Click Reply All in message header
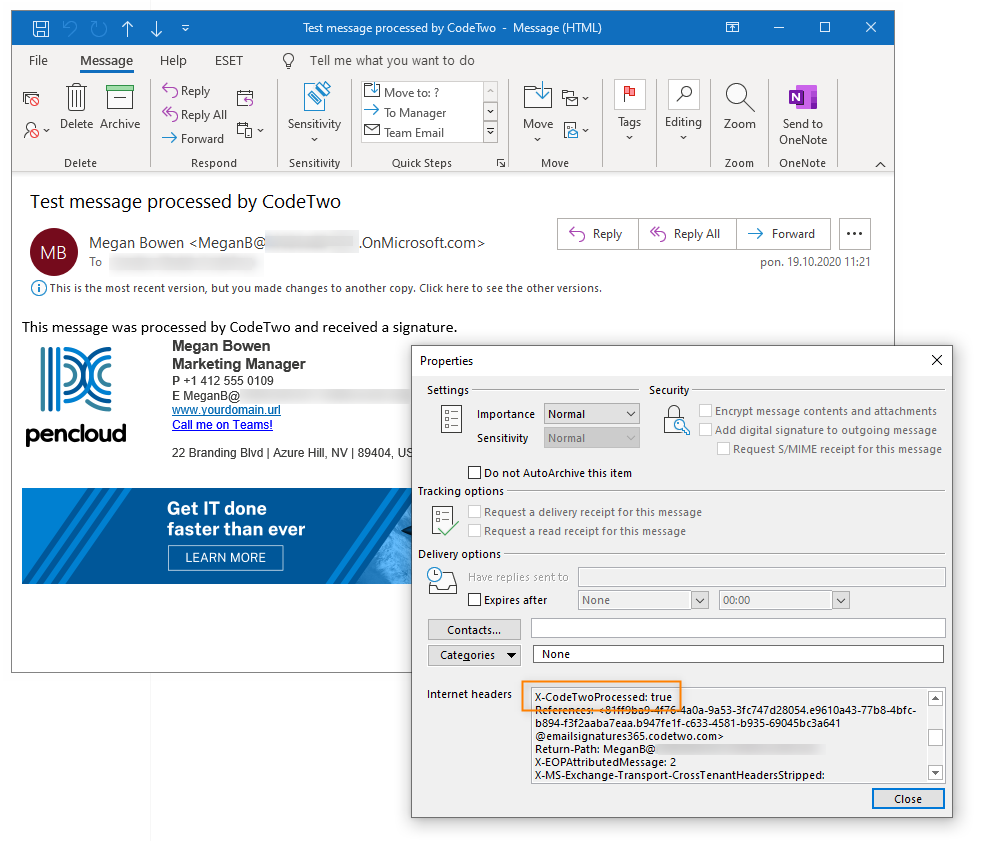Image resolution: width=981 pixels, height=841 pixels. pyautogui.click(x=687, y=234)
